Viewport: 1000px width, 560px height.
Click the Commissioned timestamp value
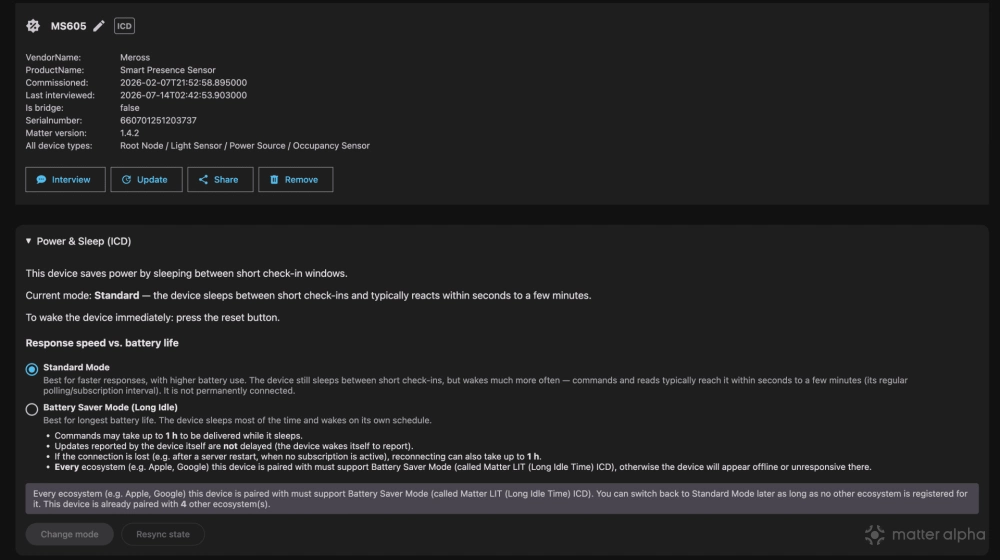point(183,83)
